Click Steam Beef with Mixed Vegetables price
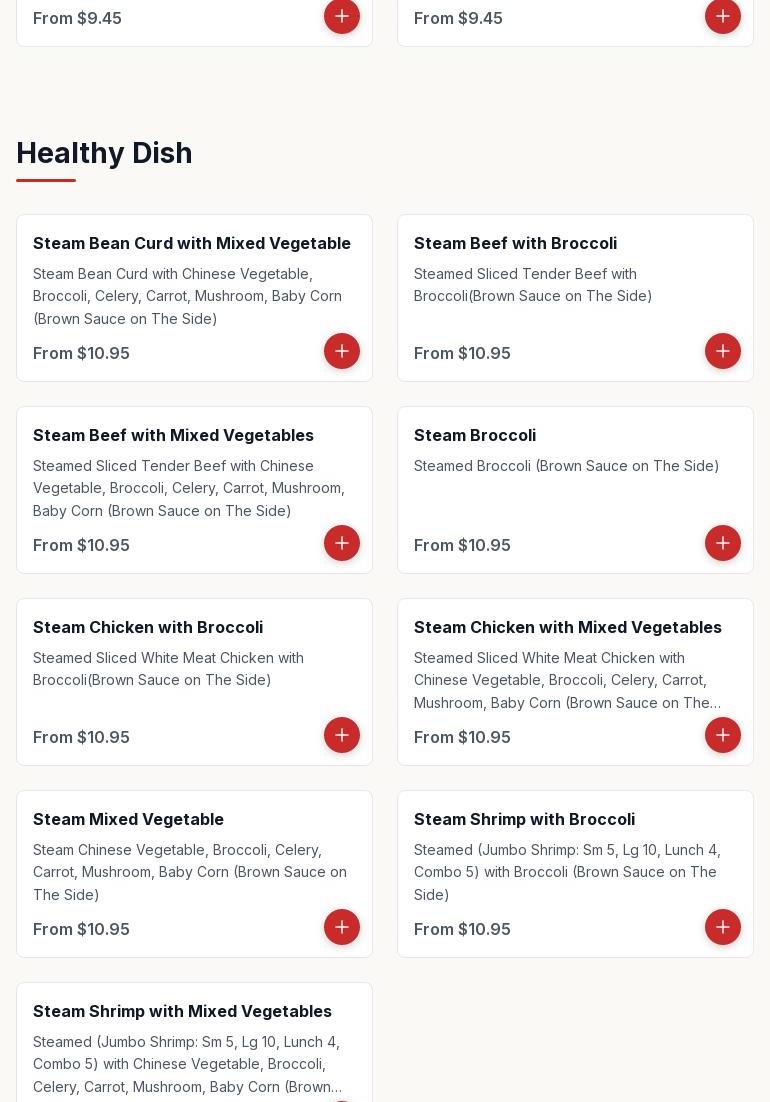The width and height of the screenshot is (770, 1102). pyautogui.click(x=81, y=545)
